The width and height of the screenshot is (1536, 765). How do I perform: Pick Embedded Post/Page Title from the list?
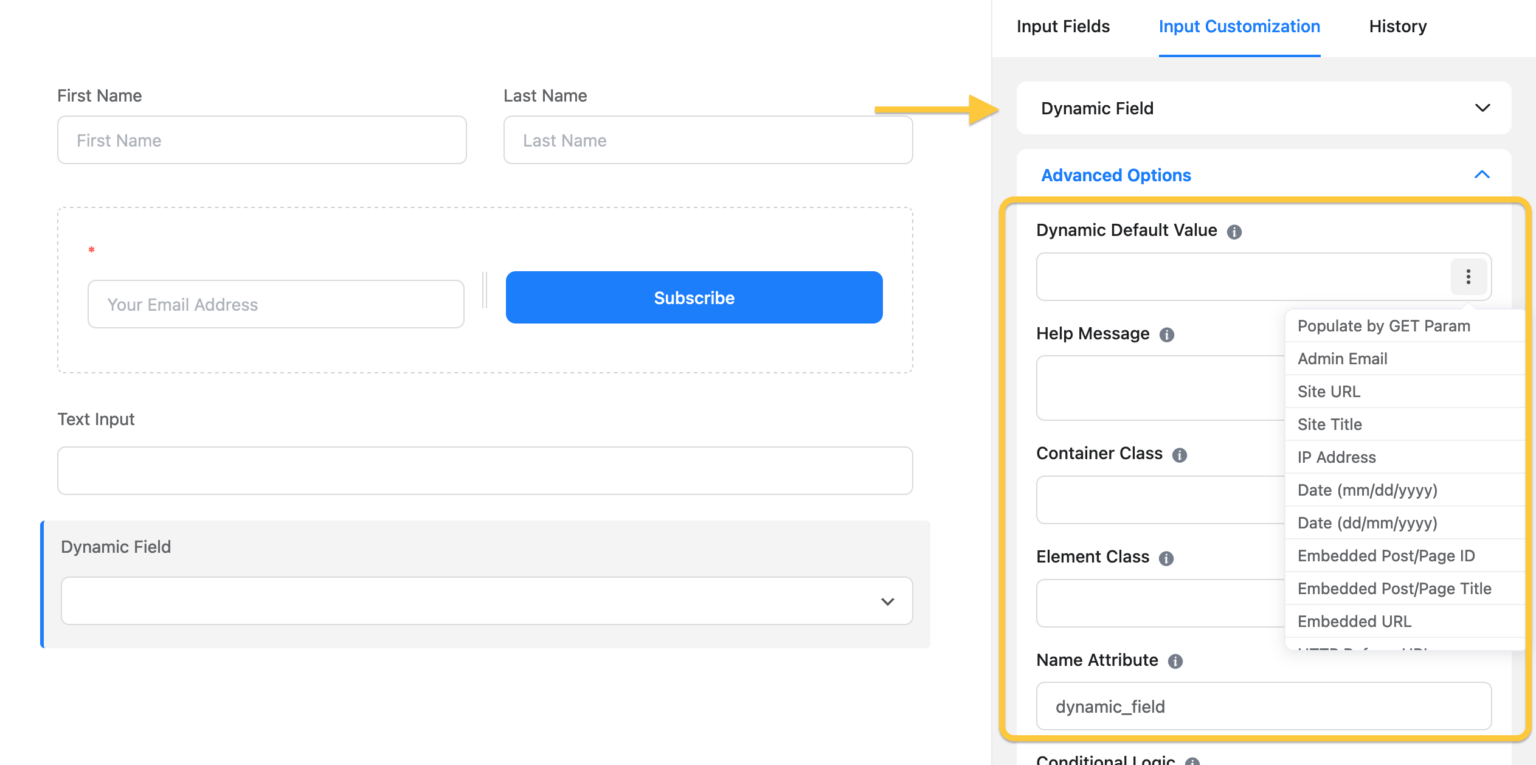(x=1394, y=589)
